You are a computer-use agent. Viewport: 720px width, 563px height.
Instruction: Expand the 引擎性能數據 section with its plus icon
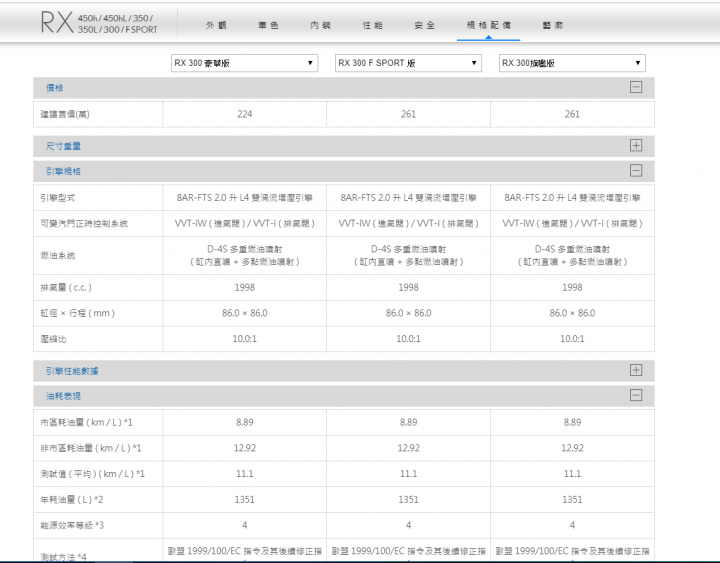636,370
